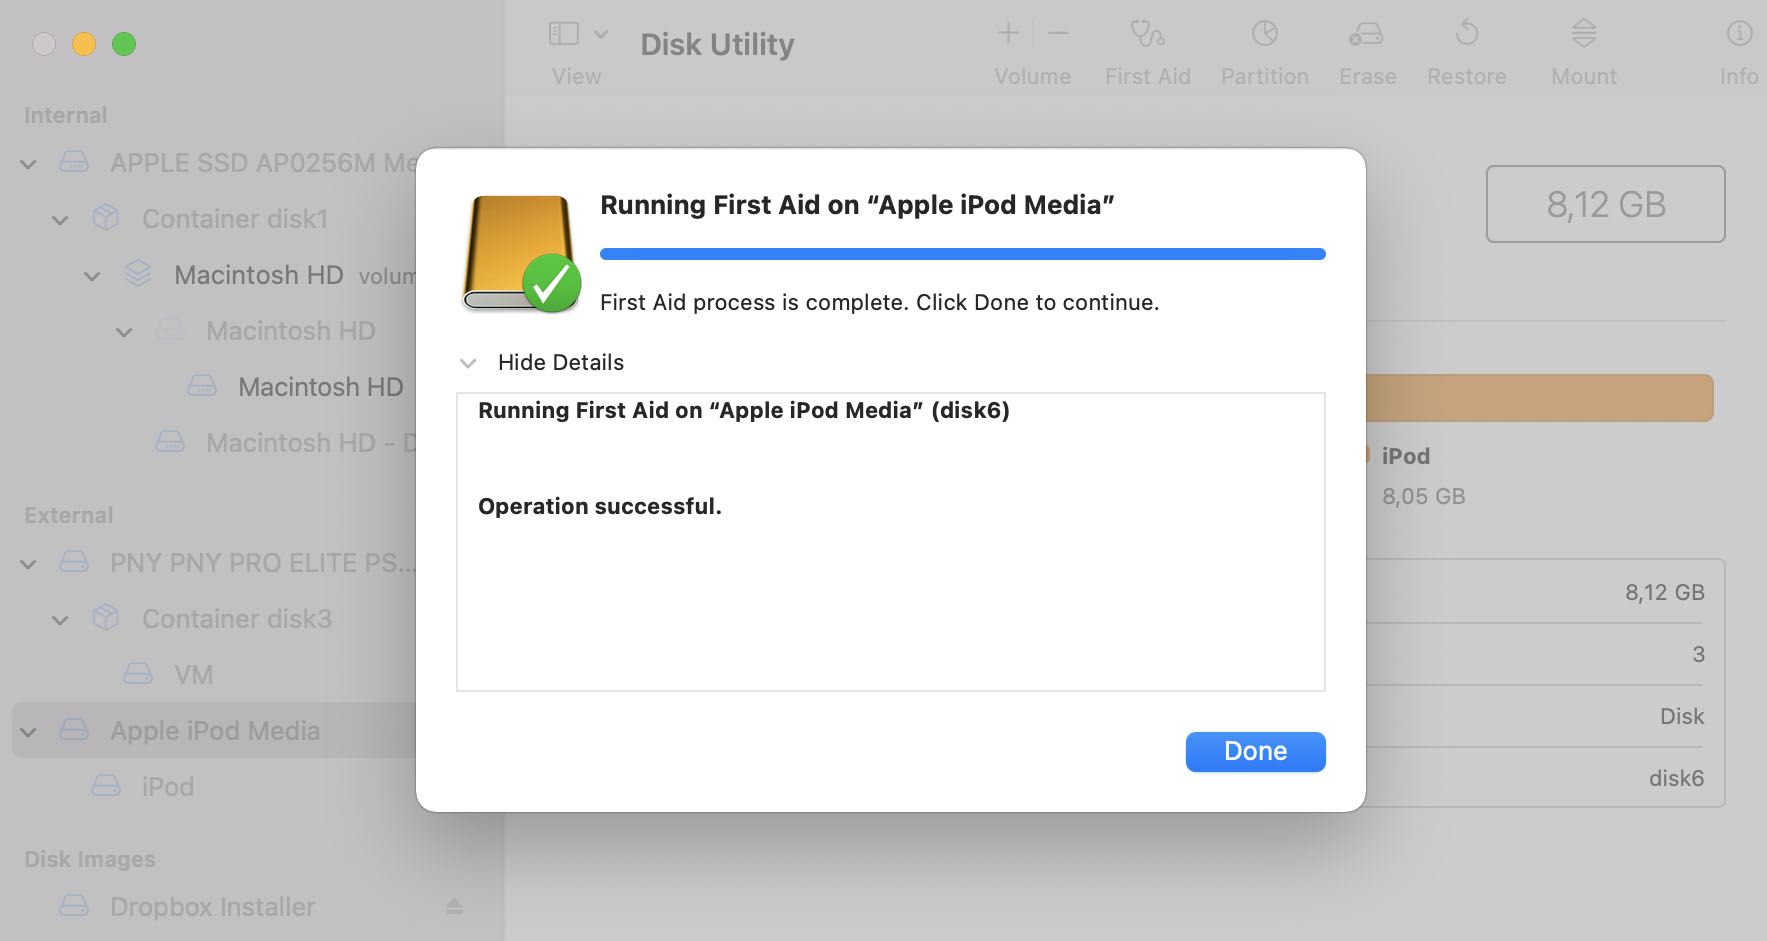Screen dimensions: 1767x941
Task: Collapse the Apple iPod Media tree node
Action: pyautogui.click(x=28, y=732)
